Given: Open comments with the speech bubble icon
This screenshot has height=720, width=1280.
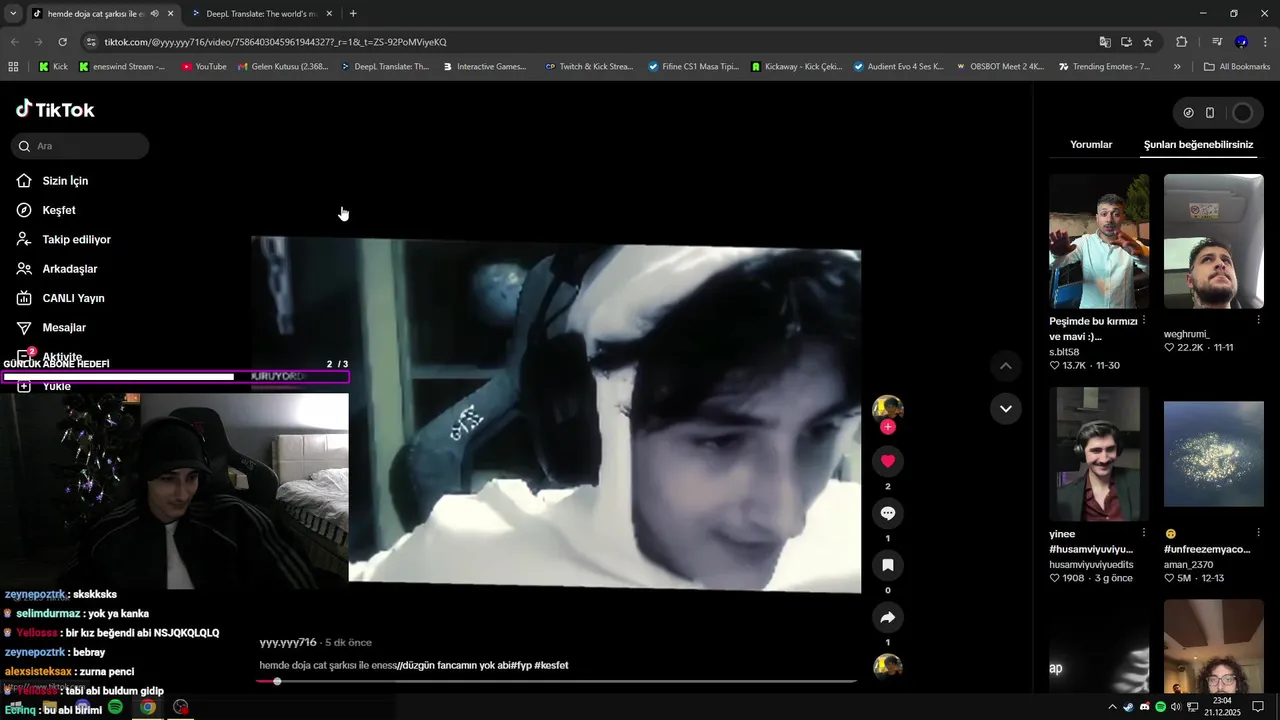Looking at the screenshot, I should click(x=887, y=513).
